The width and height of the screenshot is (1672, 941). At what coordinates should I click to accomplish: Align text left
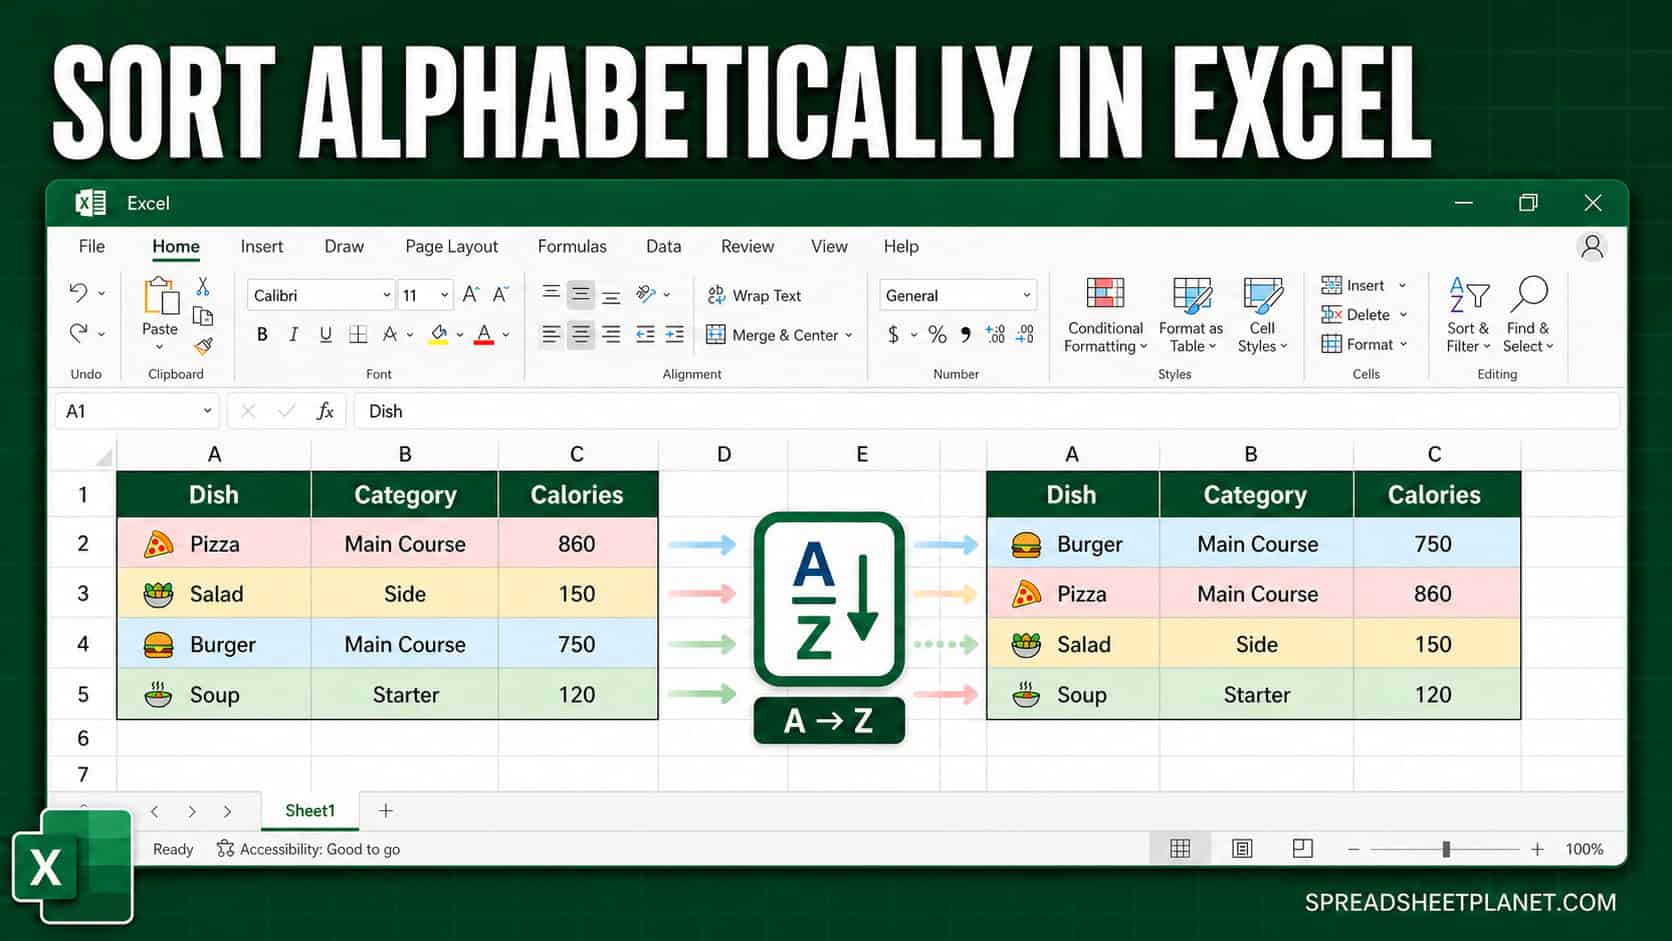551,335
